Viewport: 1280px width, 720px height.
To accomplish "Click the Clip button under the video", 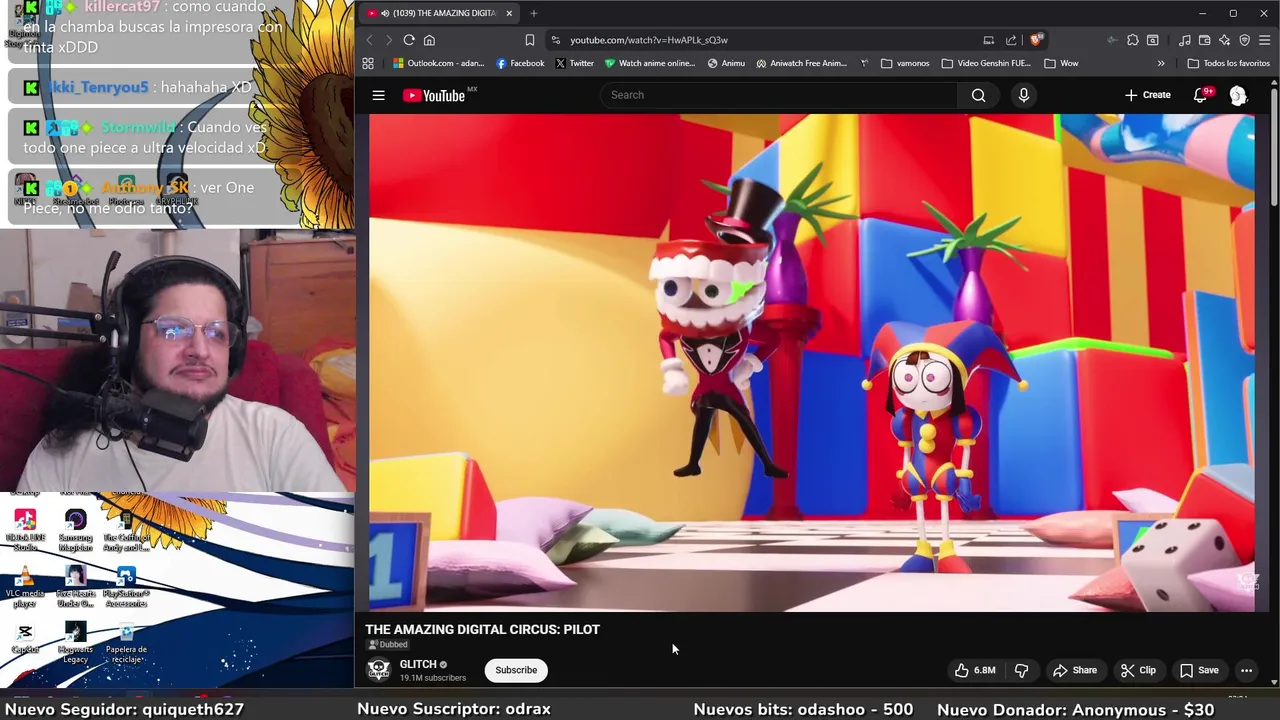I will click(x=1138, y=670).
